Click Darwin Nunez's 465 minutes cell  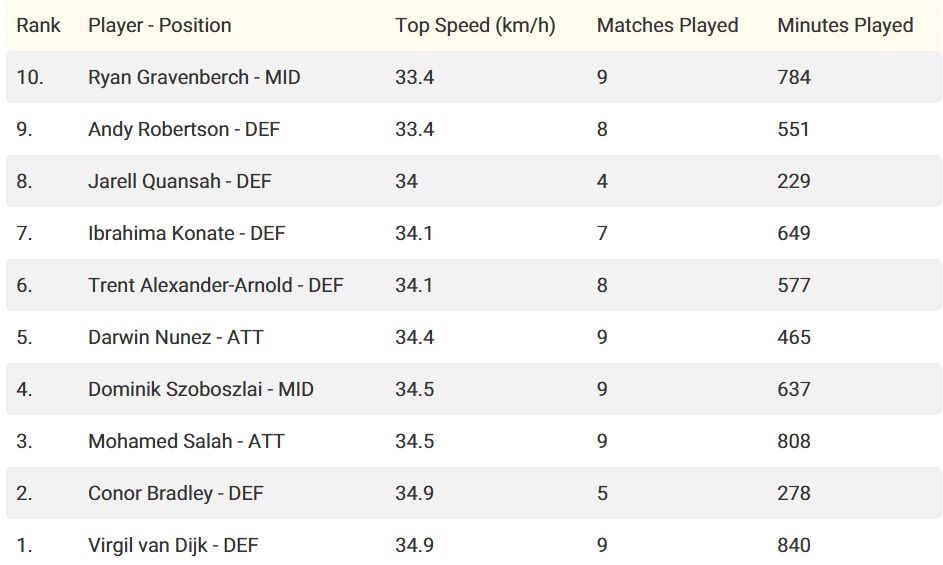[x=794, y=337]
